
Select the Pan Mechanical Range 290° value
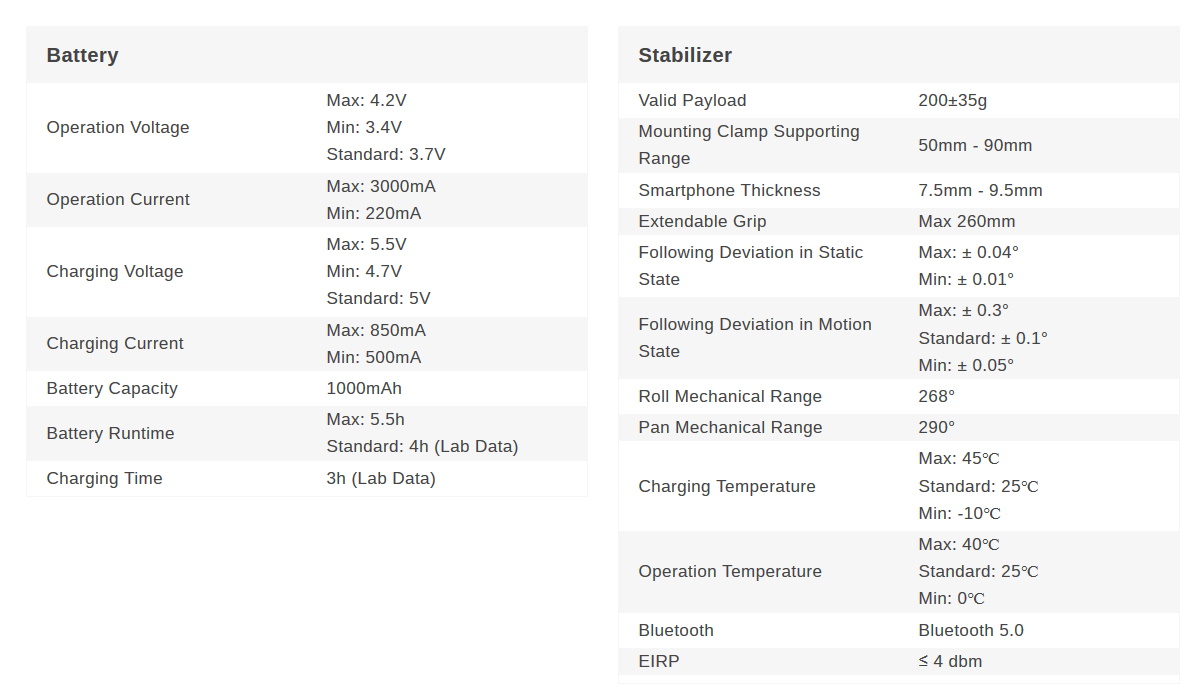pyautogui.click(x=937, y=427)
